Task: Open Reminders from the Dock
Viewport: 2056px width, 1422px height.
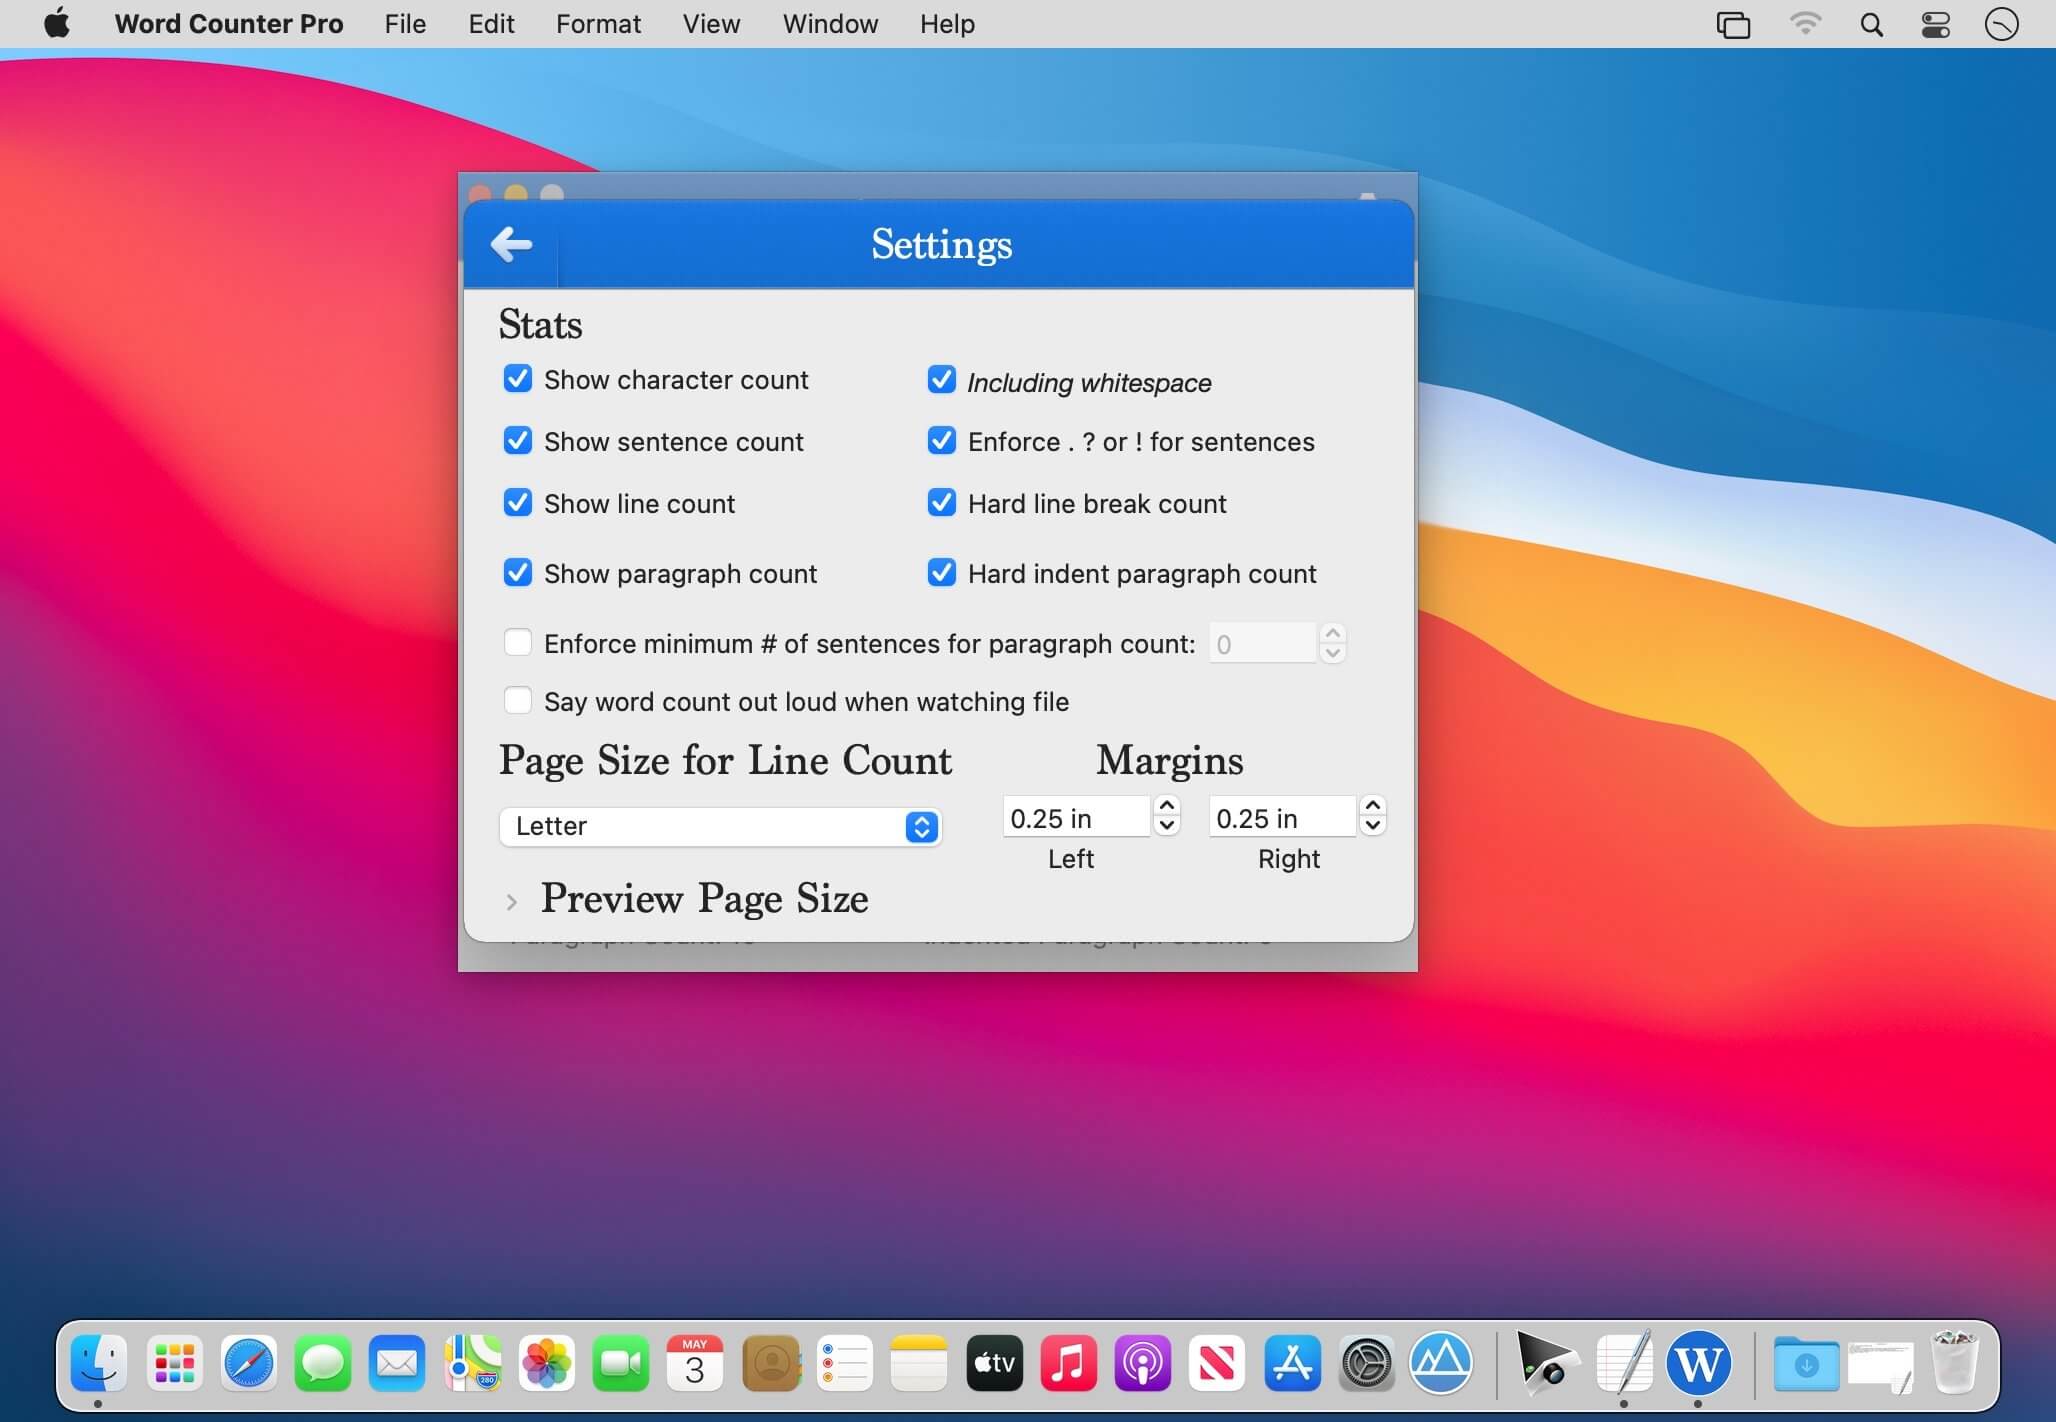Action: [x=844, y=1363]
